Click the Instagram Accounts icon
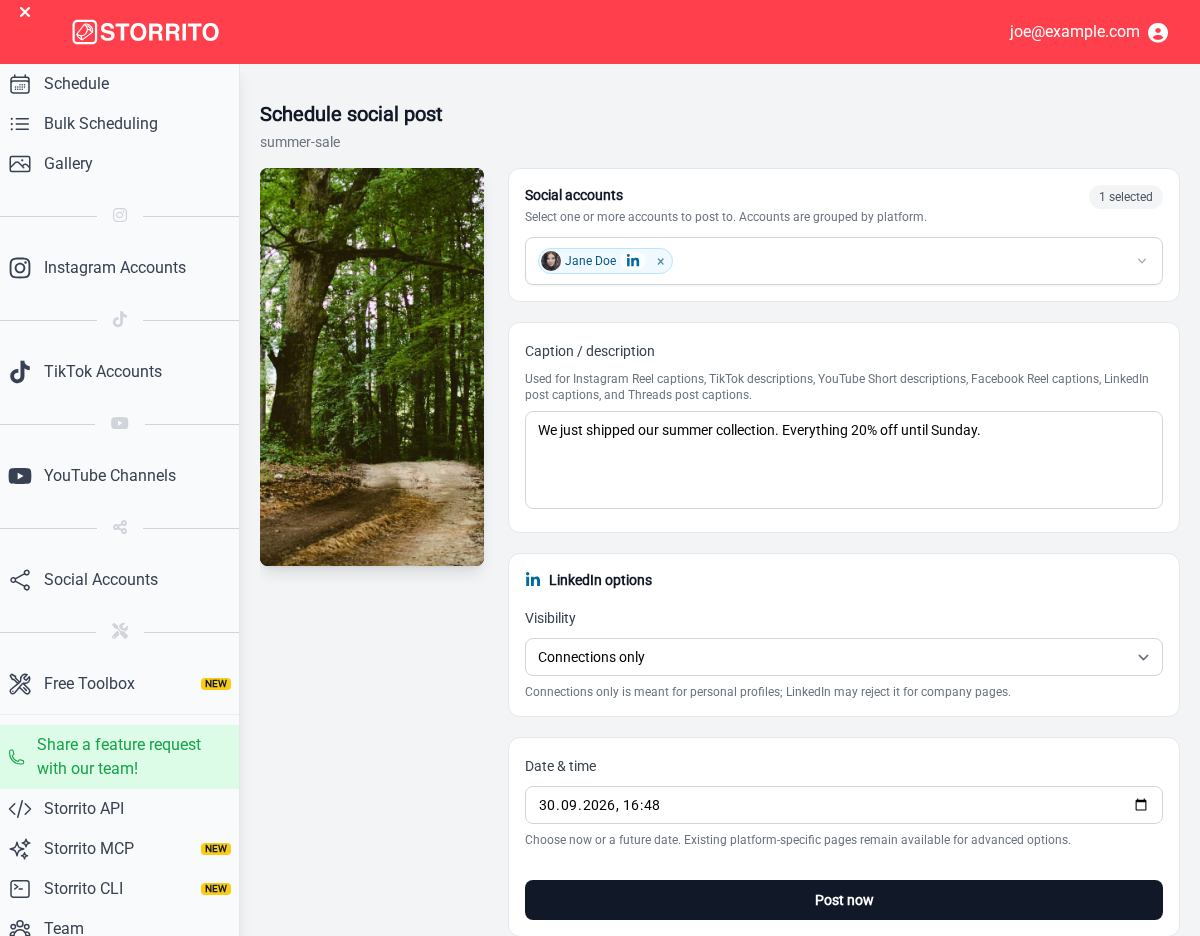The width and height of the screenshot is (1200, 936). 20,268
